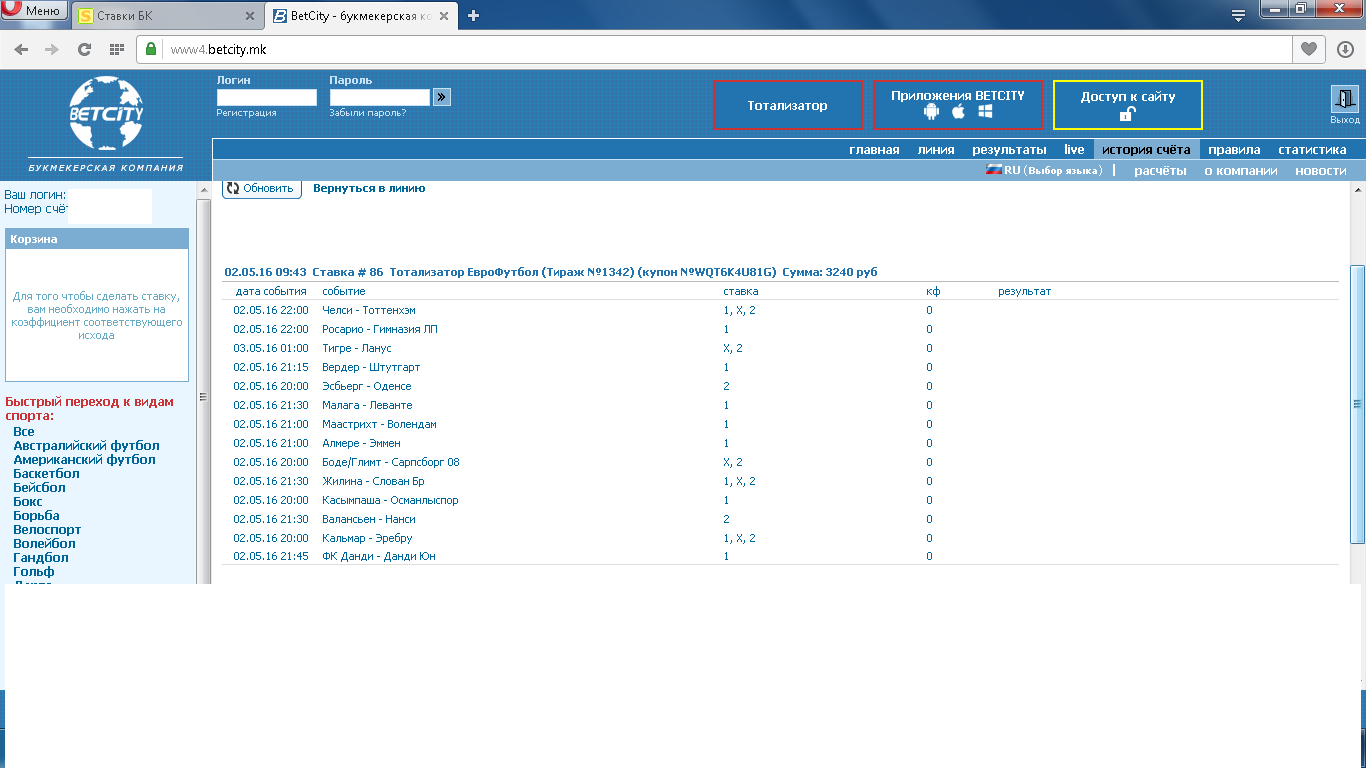Image resolution: width=1366 pixels, height=768 pixels.
Task: Open the Регистрация link
Action: 246,113
